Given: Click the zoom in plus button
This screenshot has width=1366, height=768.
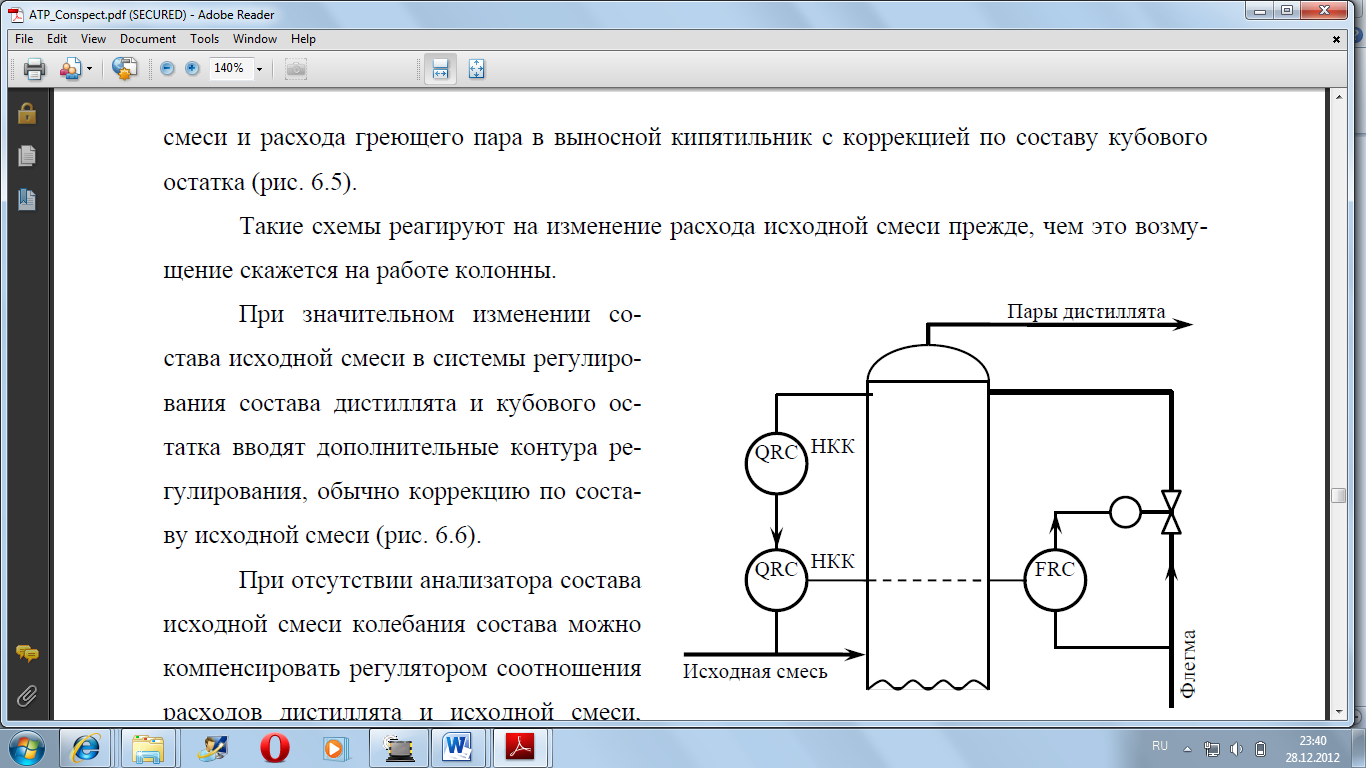Looking at the screenshot, I should pyautogui.click(x=192, y=69).
